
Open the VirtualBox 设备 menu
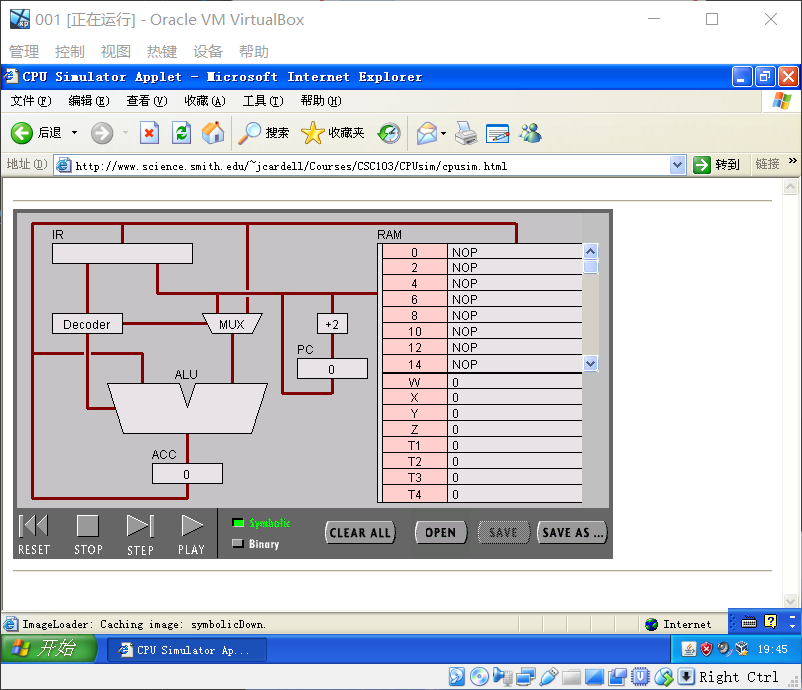(208, 52)
